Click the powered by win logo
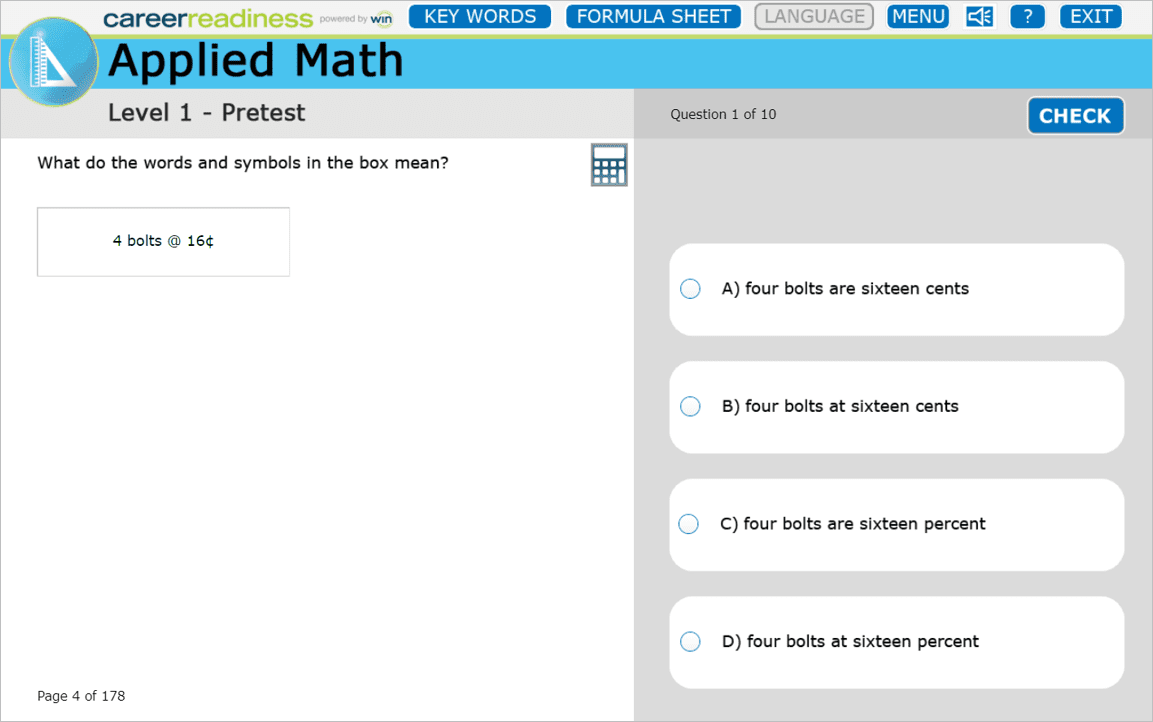This screenshot has height=722, width=1153. click(x=356, y=18)
